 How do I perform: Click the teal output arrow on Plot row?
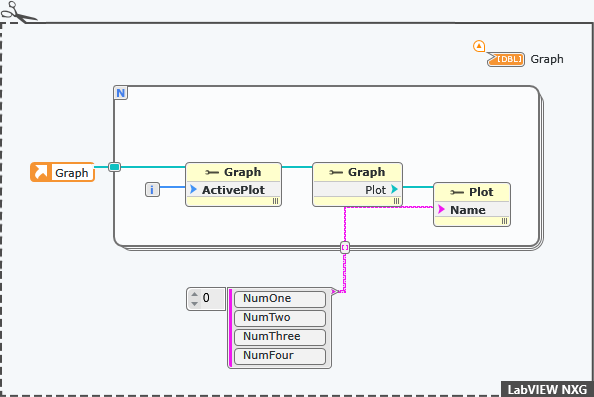coord(394,189)
